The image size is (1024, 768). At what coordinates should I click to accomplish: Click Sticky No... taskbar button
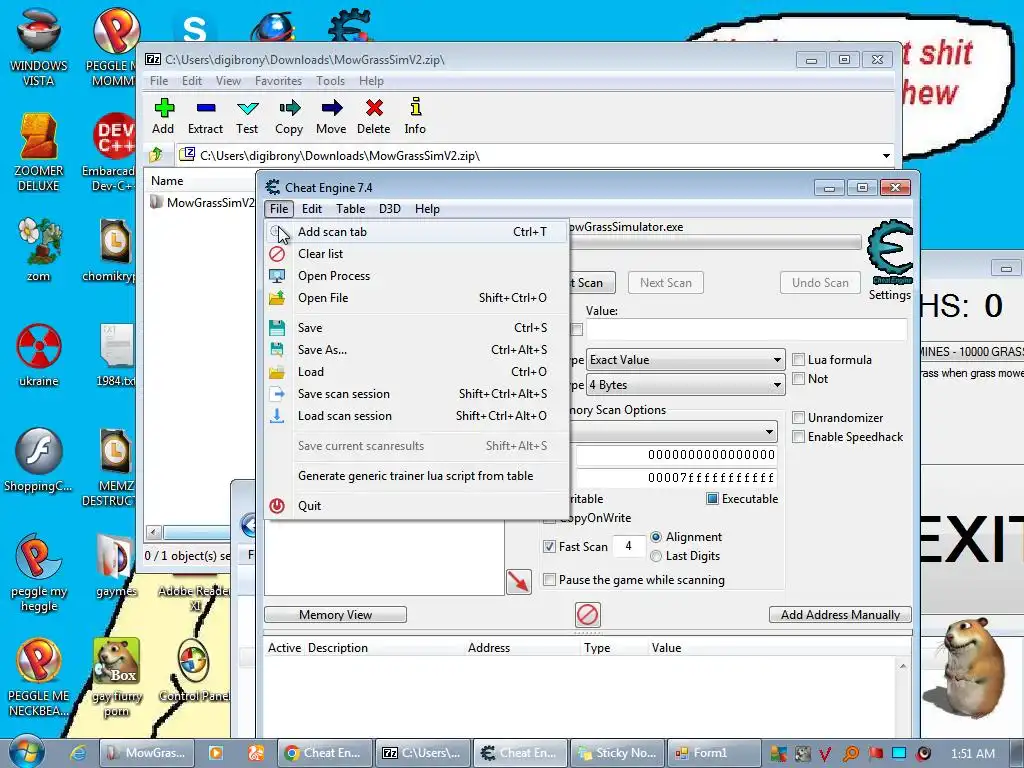pyautogui.click(x=617, y=753)
